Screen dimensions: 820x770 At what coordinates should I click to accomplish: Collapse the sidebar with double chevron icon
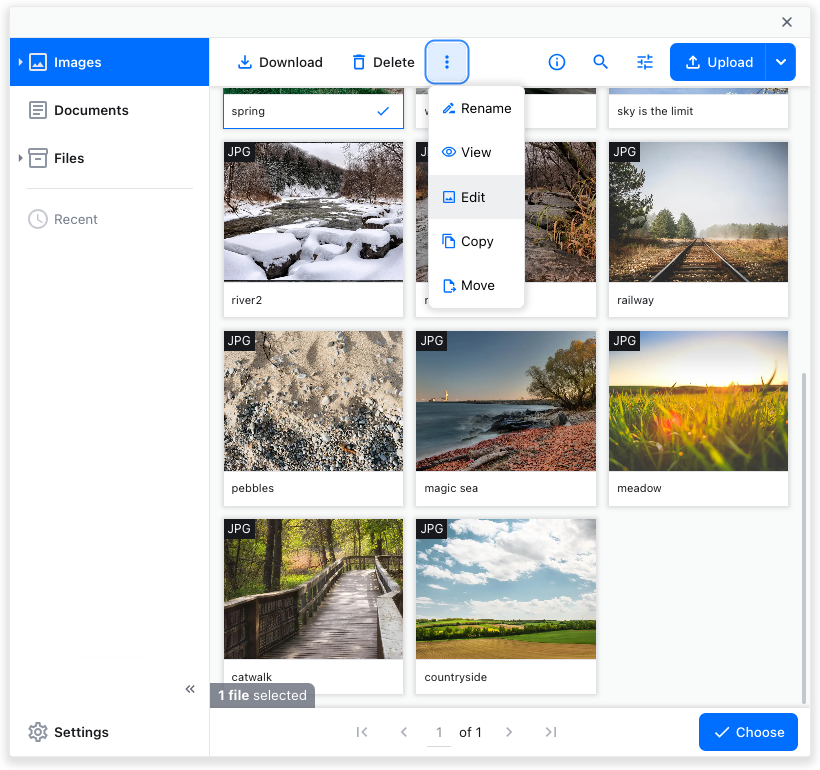click(190, 689)
